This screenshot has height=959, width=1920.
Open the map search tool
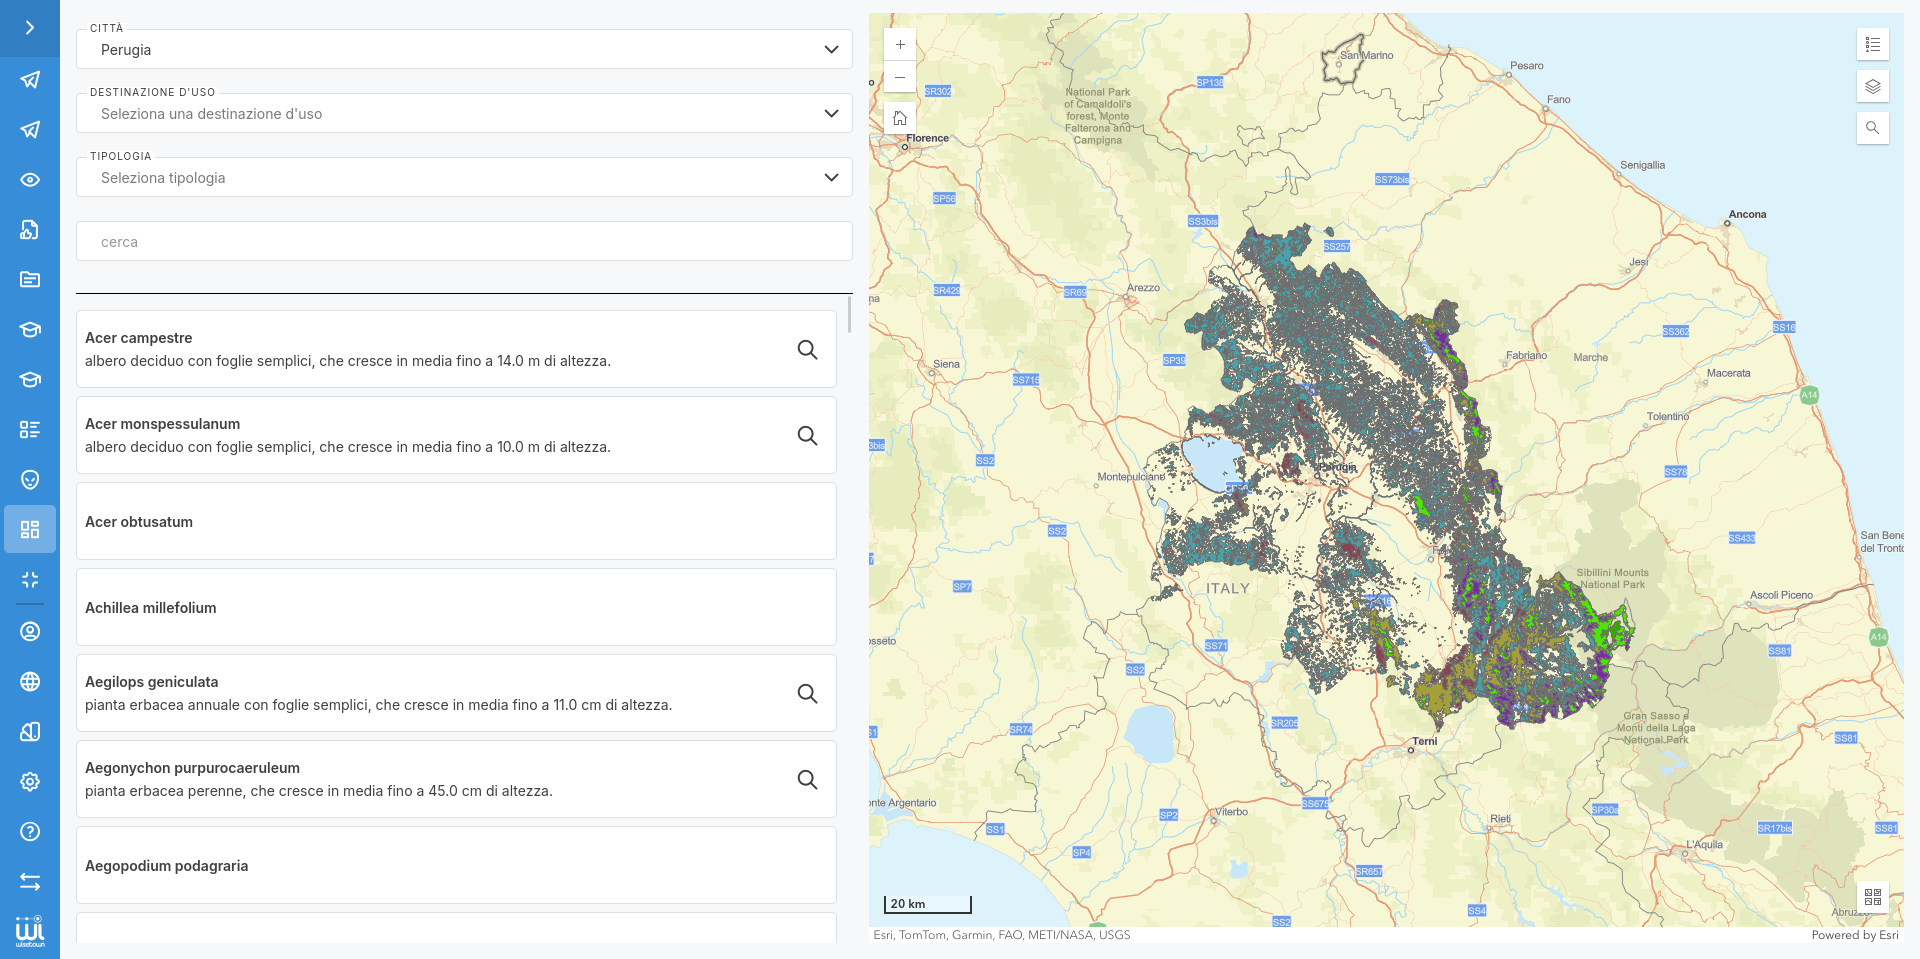click(1873, 128)
